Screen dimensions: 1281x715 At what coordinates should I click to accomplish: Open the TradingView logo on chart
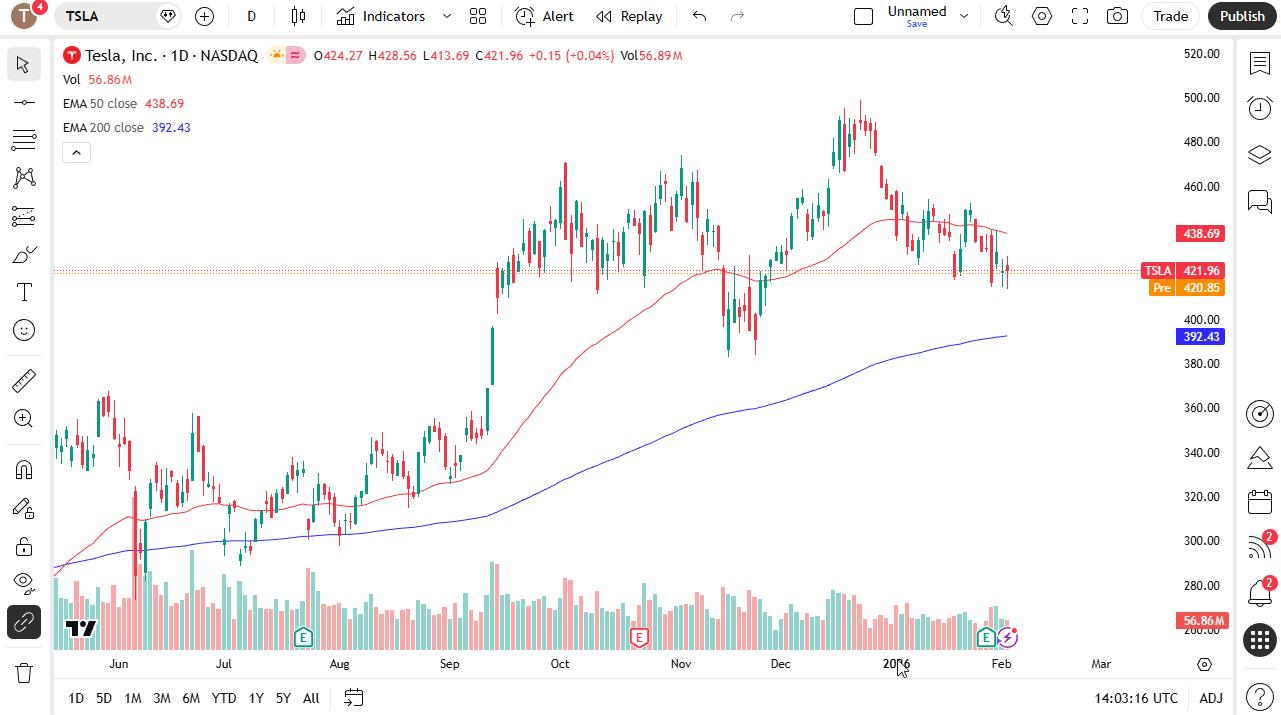tap(80, 628)
